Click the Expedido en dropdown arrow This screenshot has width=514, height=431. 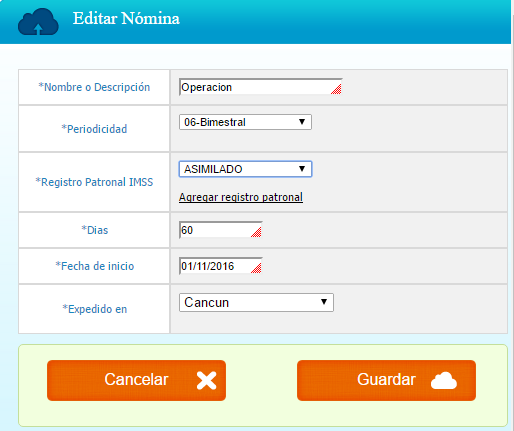click(324, 302)
